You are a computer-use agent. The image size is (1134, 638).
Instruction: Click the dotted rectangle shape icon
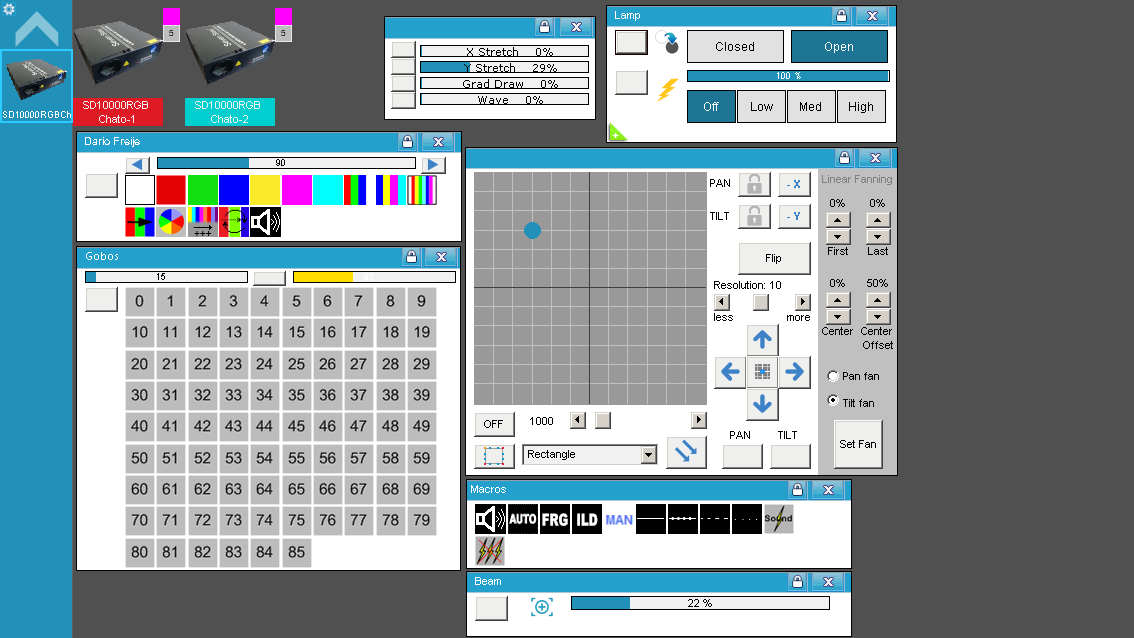pyautogui.click(x=494, y=456)
